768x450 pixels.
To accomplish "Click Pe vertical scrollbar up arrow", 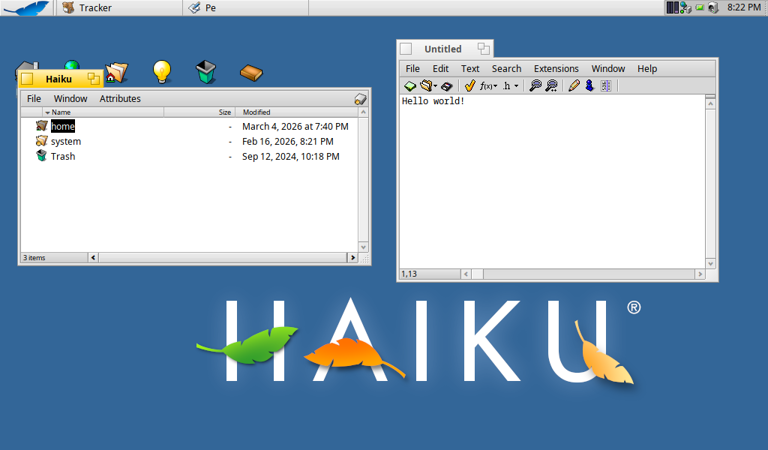I will pyautogui.click(x=711, y=103).
